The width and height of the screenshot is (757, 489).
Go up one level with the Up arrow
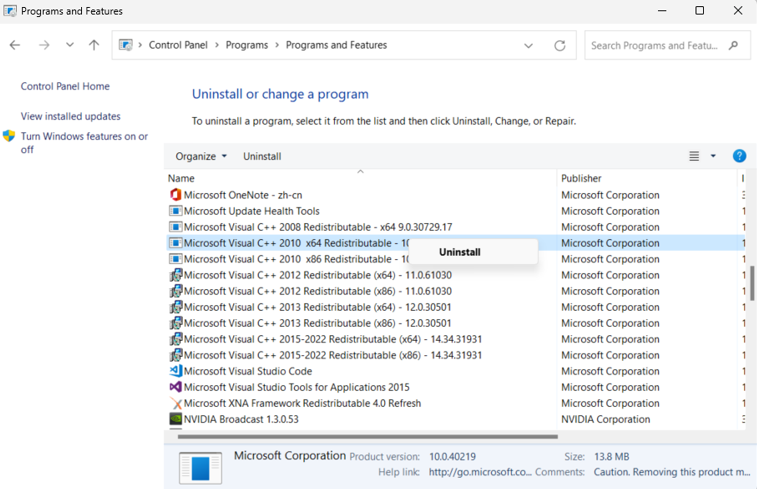point(94,45)
